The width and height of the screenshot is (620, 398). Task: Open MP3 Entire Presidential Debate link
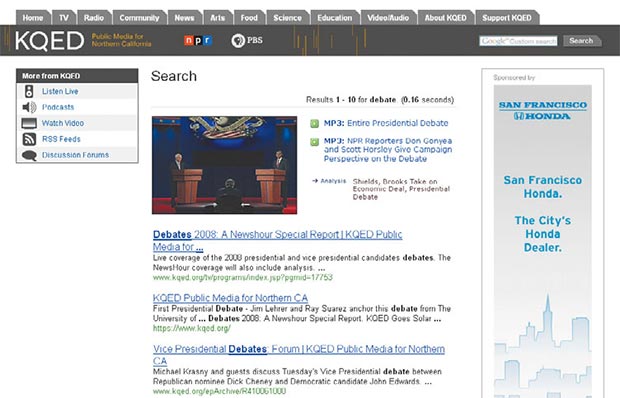386,123
